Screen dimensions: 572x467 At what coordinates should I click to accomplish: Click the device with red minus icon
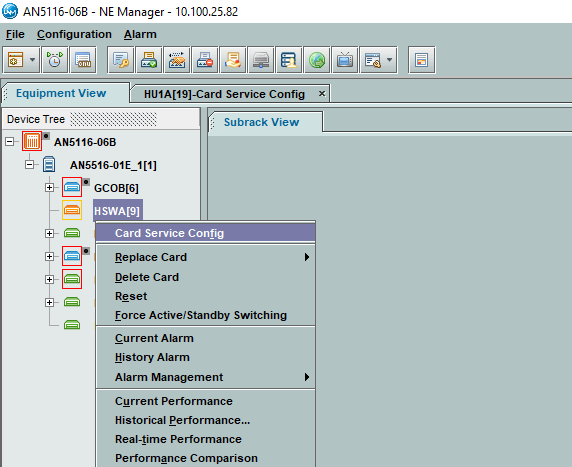205,60
